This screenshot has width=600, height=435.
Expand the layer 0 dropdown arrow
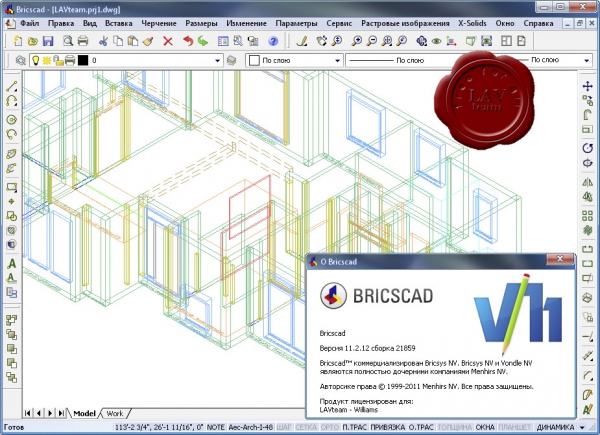217,60
